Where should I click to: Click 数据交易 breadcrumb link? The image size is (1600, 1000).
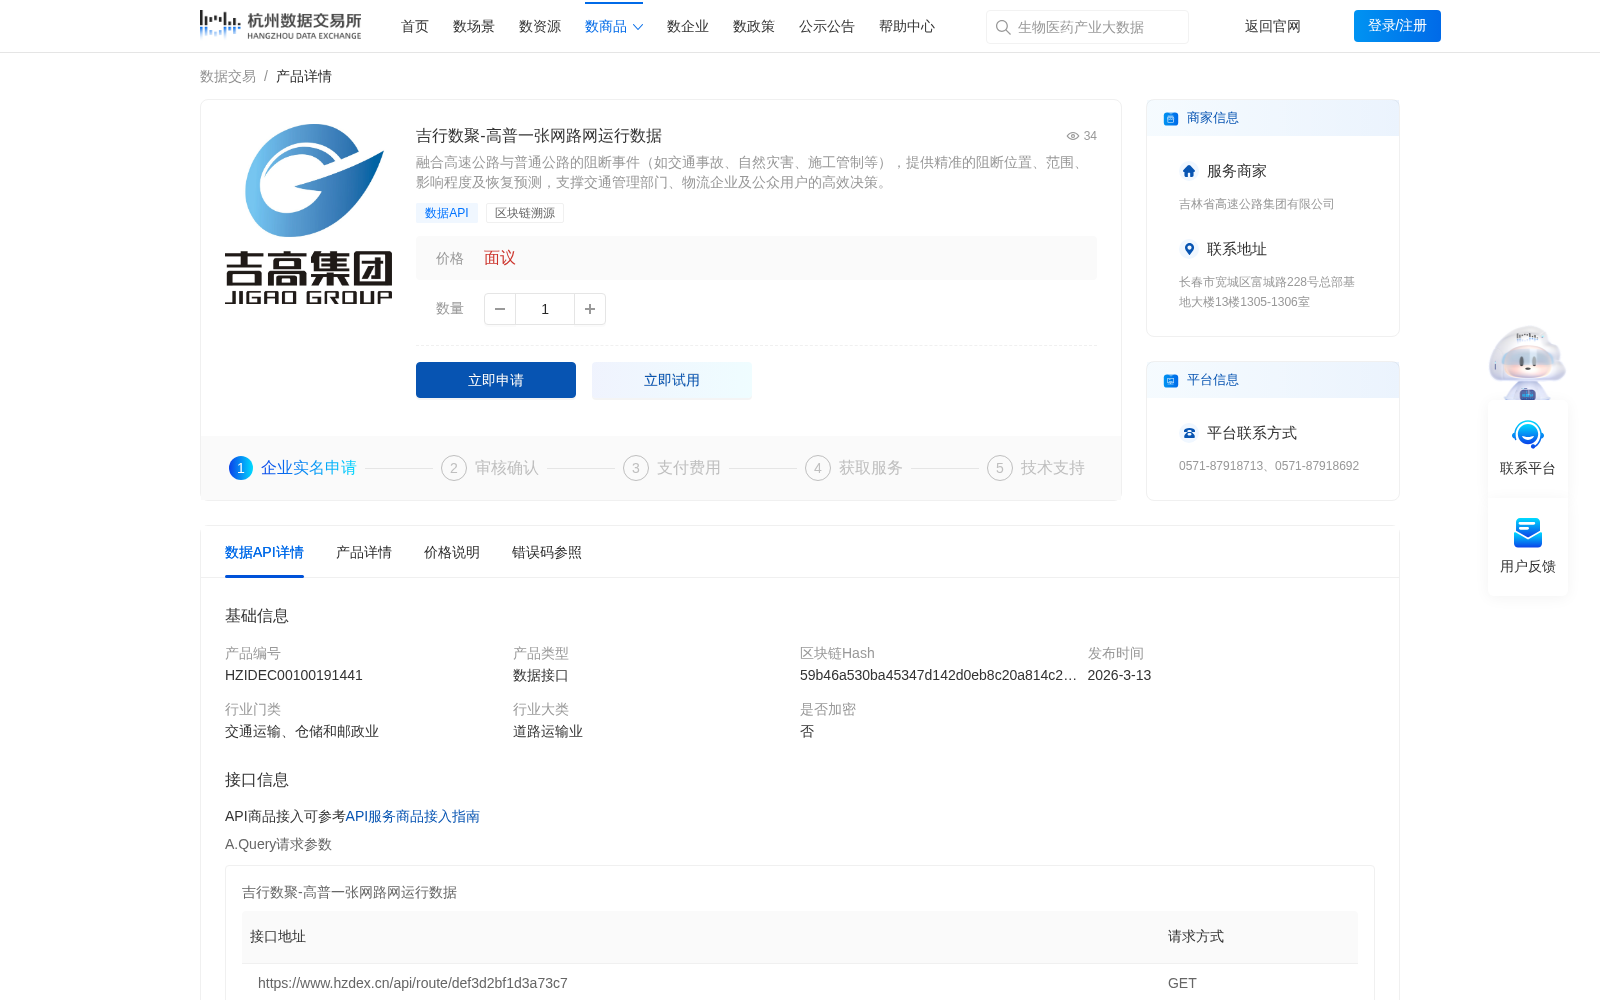228,76
